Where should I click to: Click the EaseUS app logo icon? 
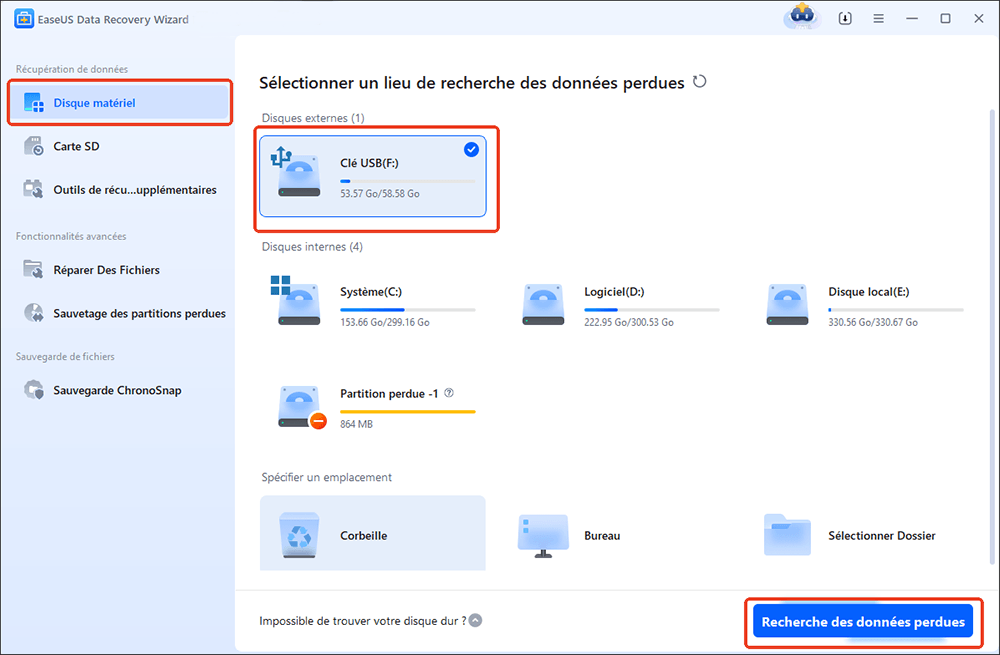[x=24, y=19]
